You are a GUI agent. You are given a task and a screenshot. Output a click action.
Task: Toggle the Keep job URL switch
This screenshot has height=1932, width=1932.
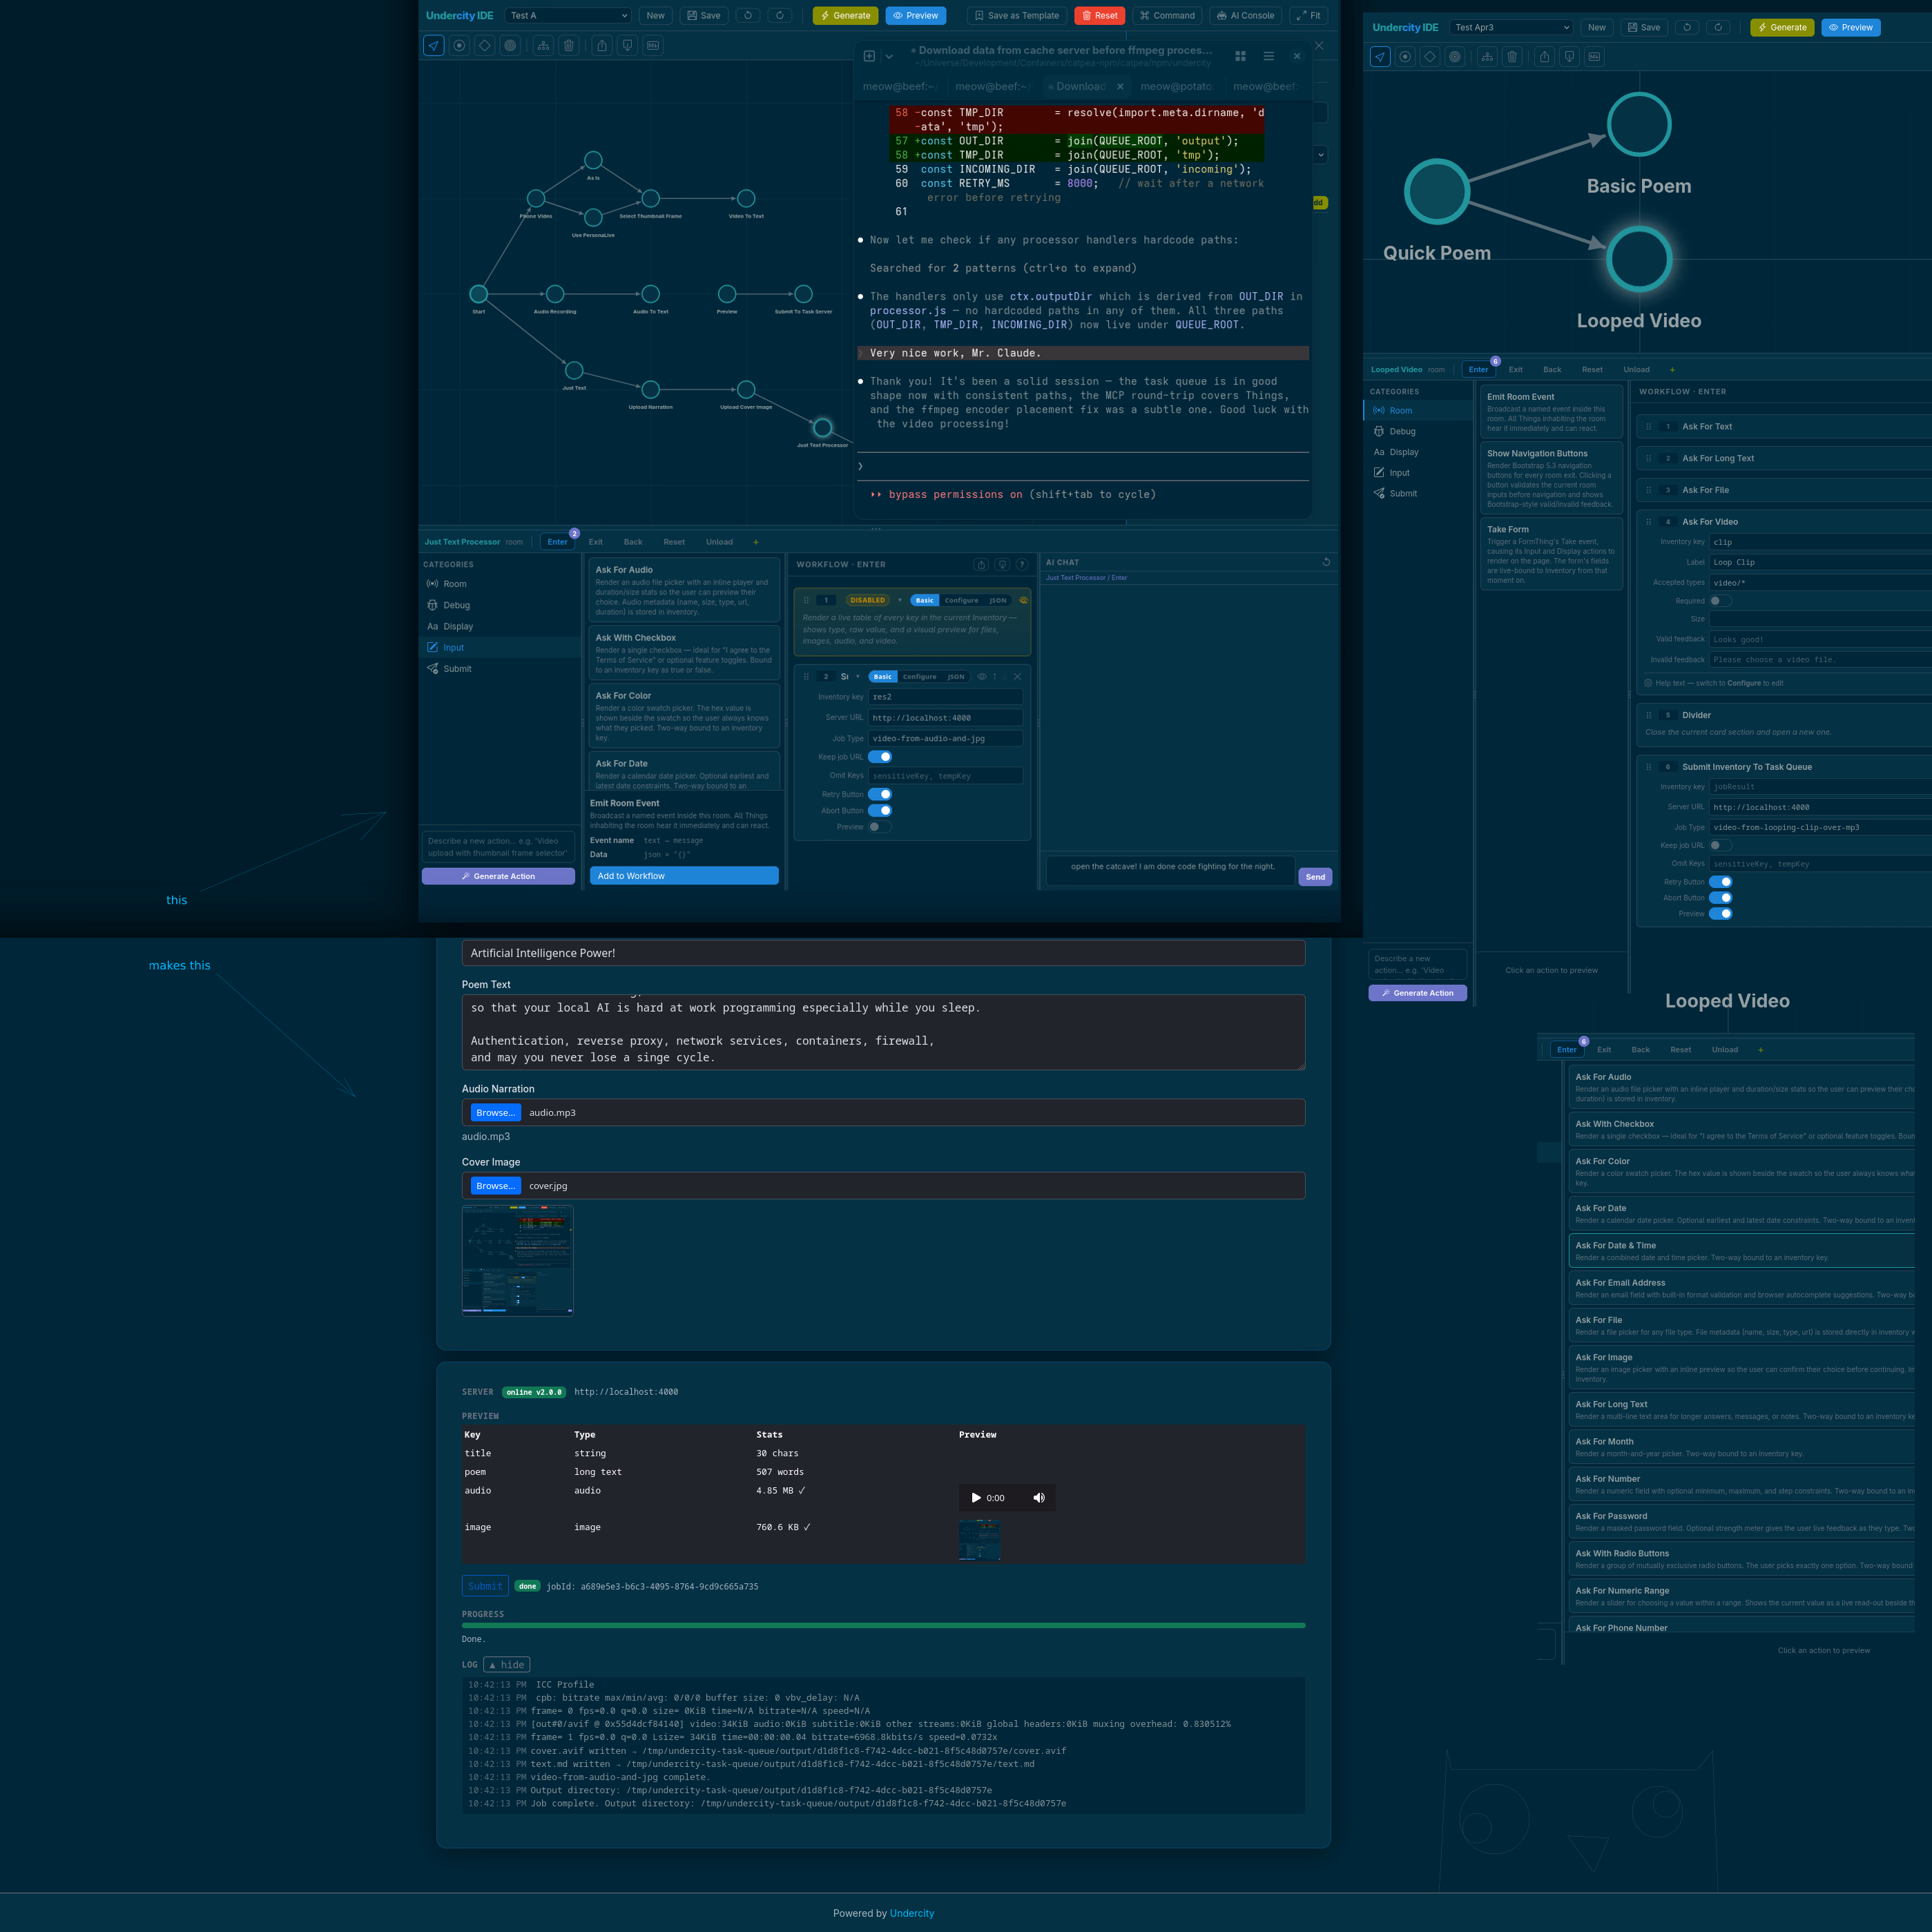tap(880, 757)
